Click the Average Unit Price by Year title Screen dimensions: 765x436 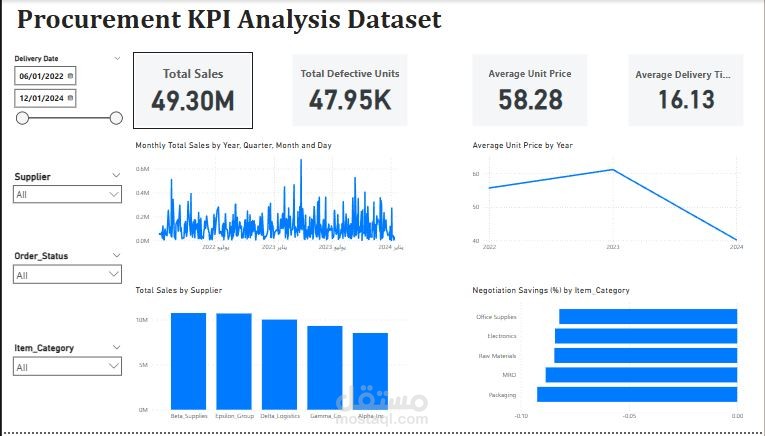[x=523, y=145]
